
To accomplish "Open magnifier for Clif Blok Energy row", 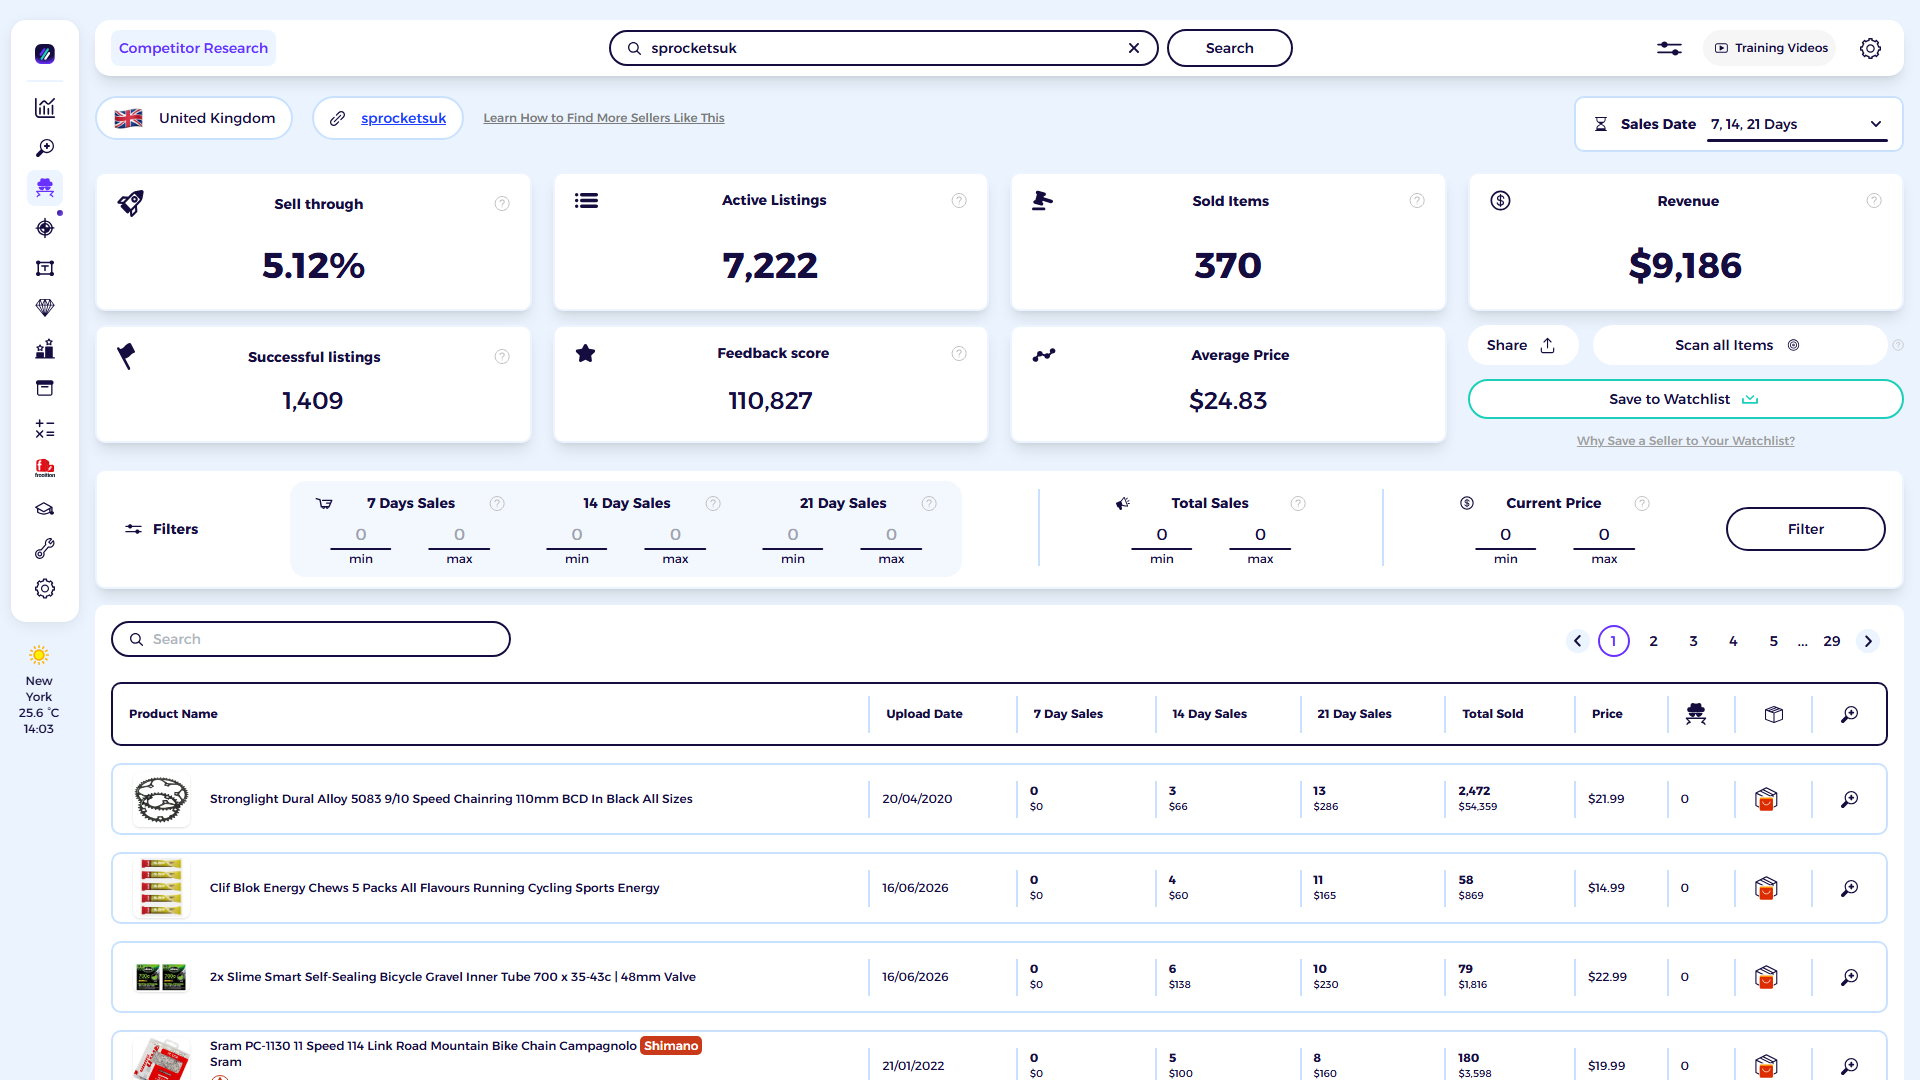I will point(1850,888).
